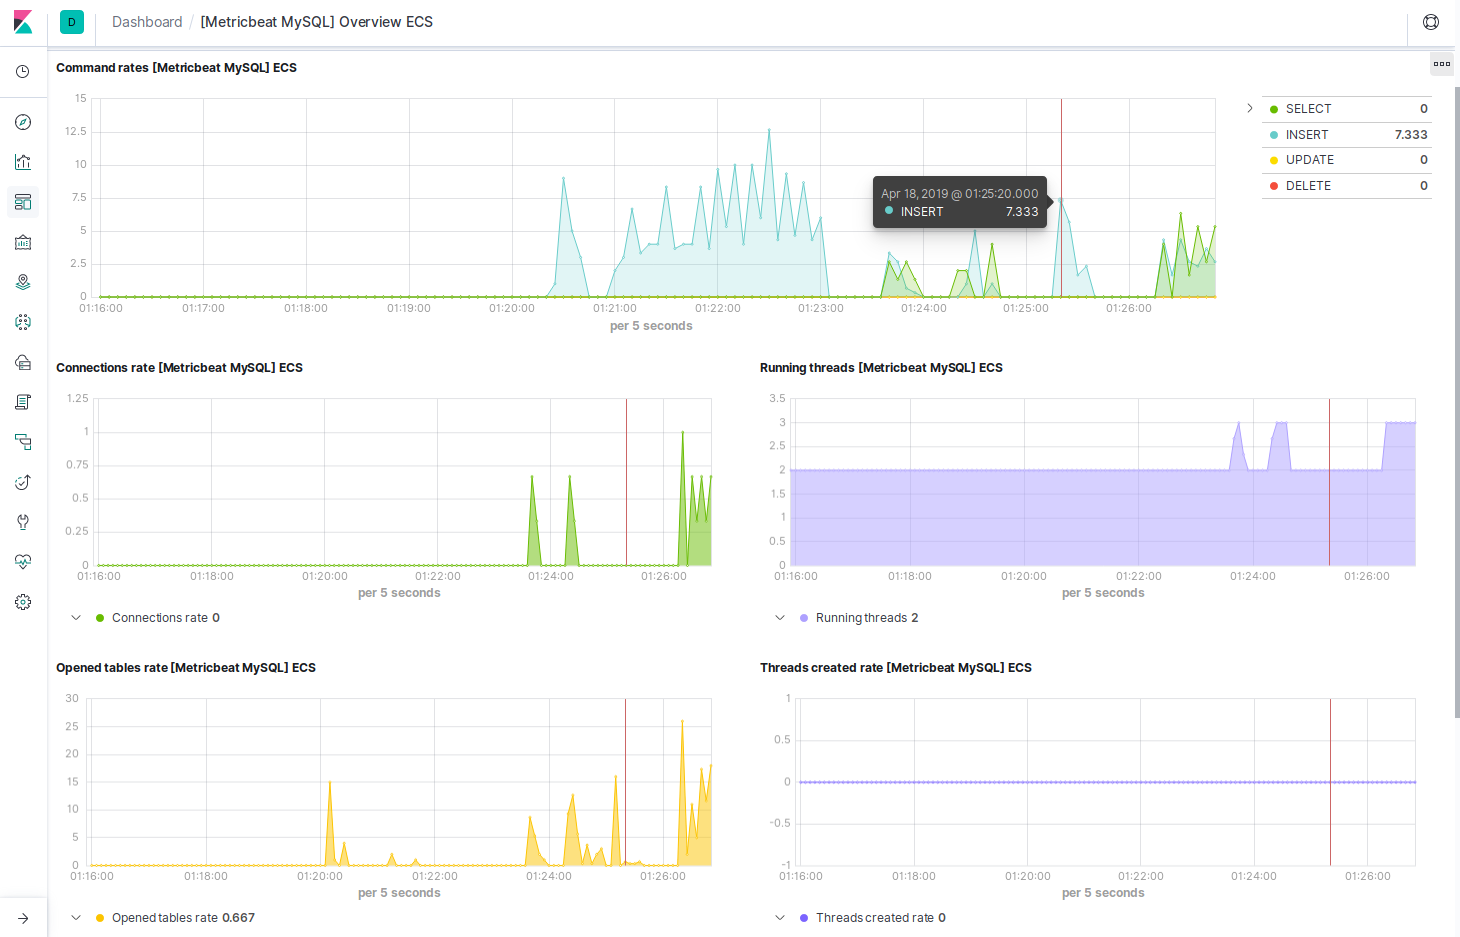Toggle legend below Running threads chart
Screen dimensions: 1460x937
click(x=780, y=618)
